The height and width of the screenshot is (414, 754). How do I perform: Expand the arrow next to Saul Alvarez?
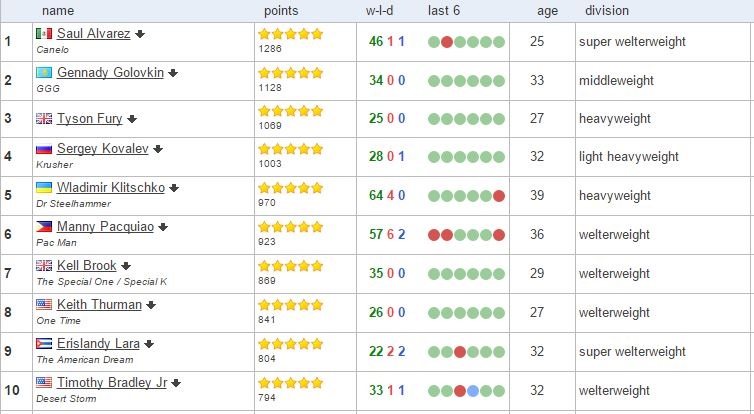coord(140,34)
